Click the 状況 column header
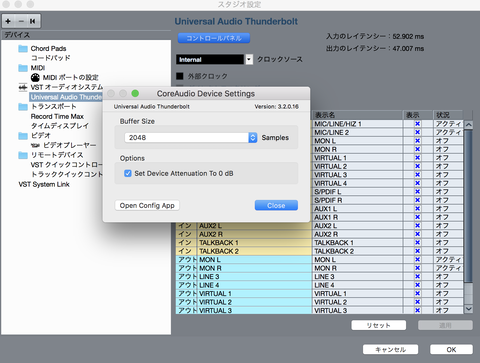 [x=448, y=115]
